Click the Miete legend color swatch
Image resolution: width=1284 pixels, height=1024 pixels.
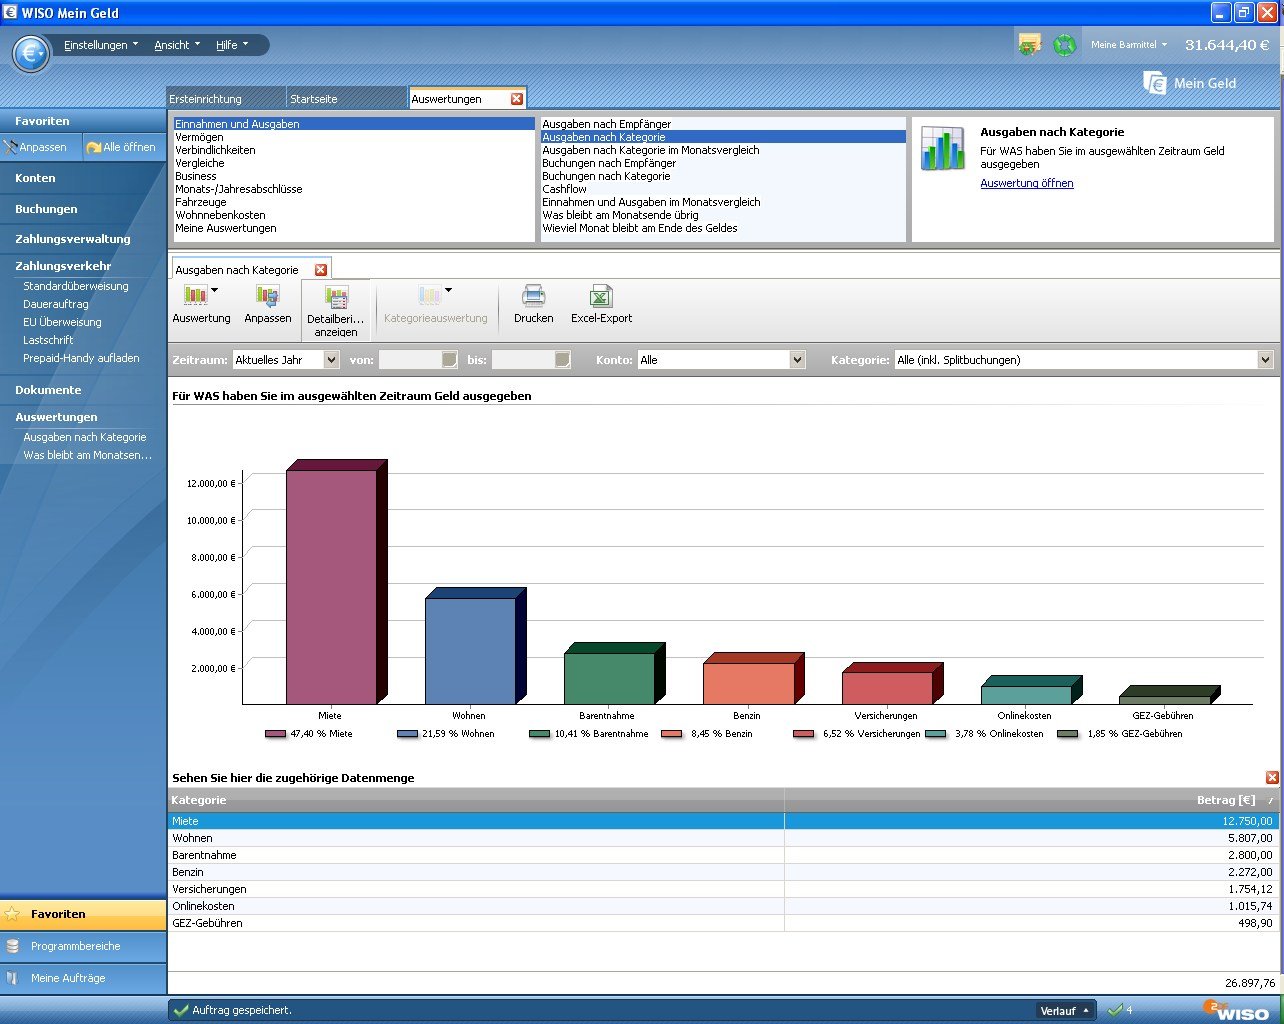[275, 734]
